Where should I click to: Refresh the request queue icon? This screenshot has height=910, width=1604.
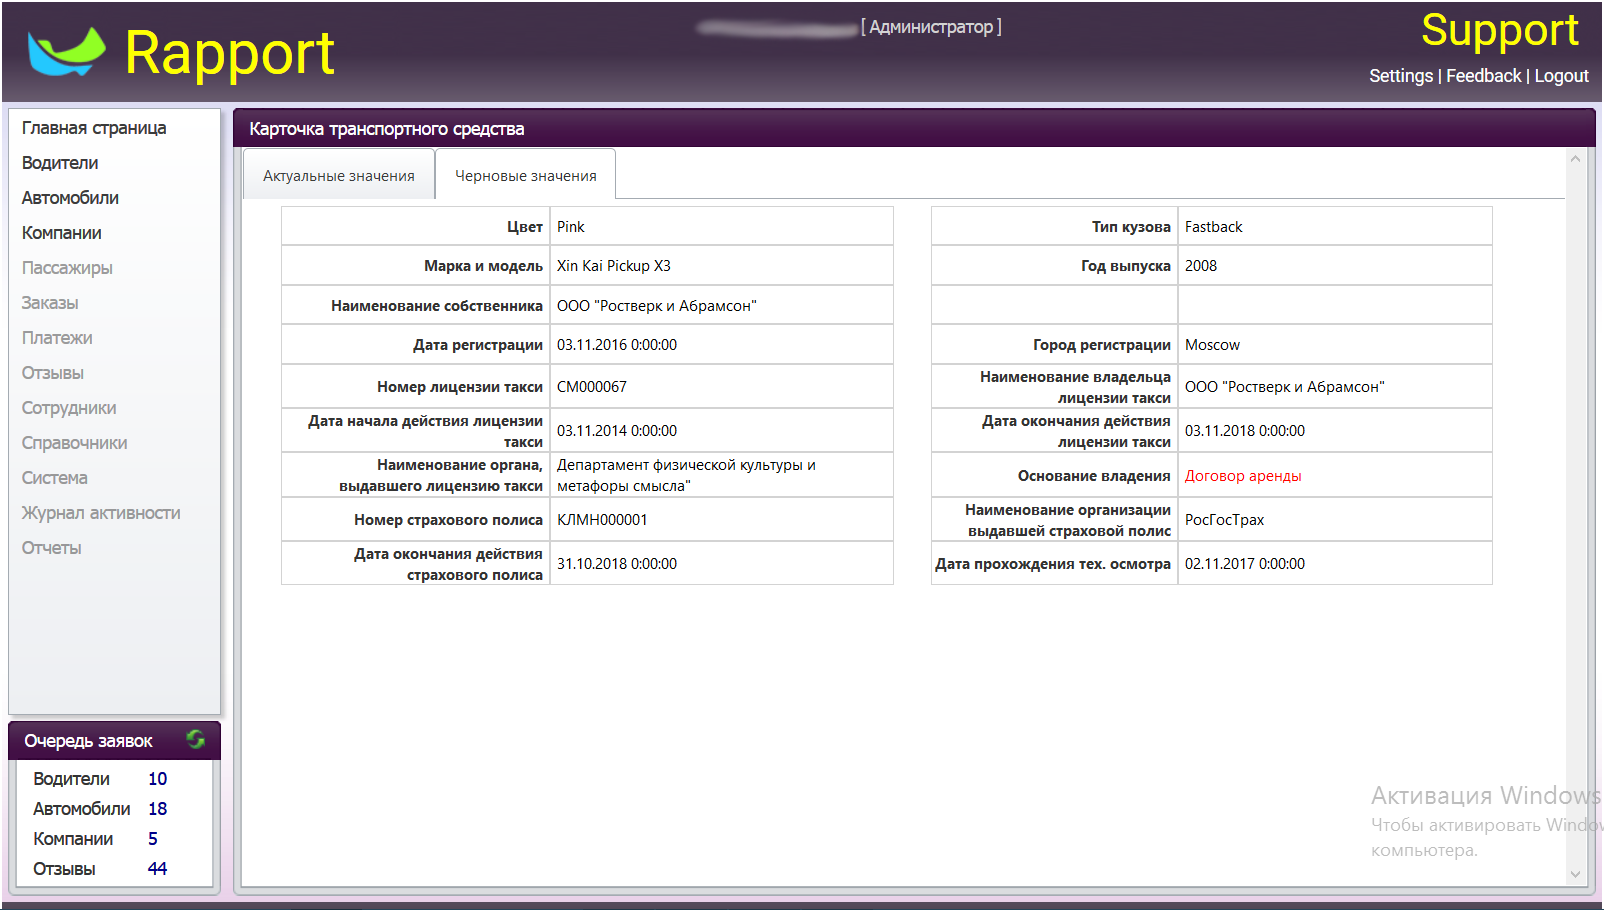(196, 739)
